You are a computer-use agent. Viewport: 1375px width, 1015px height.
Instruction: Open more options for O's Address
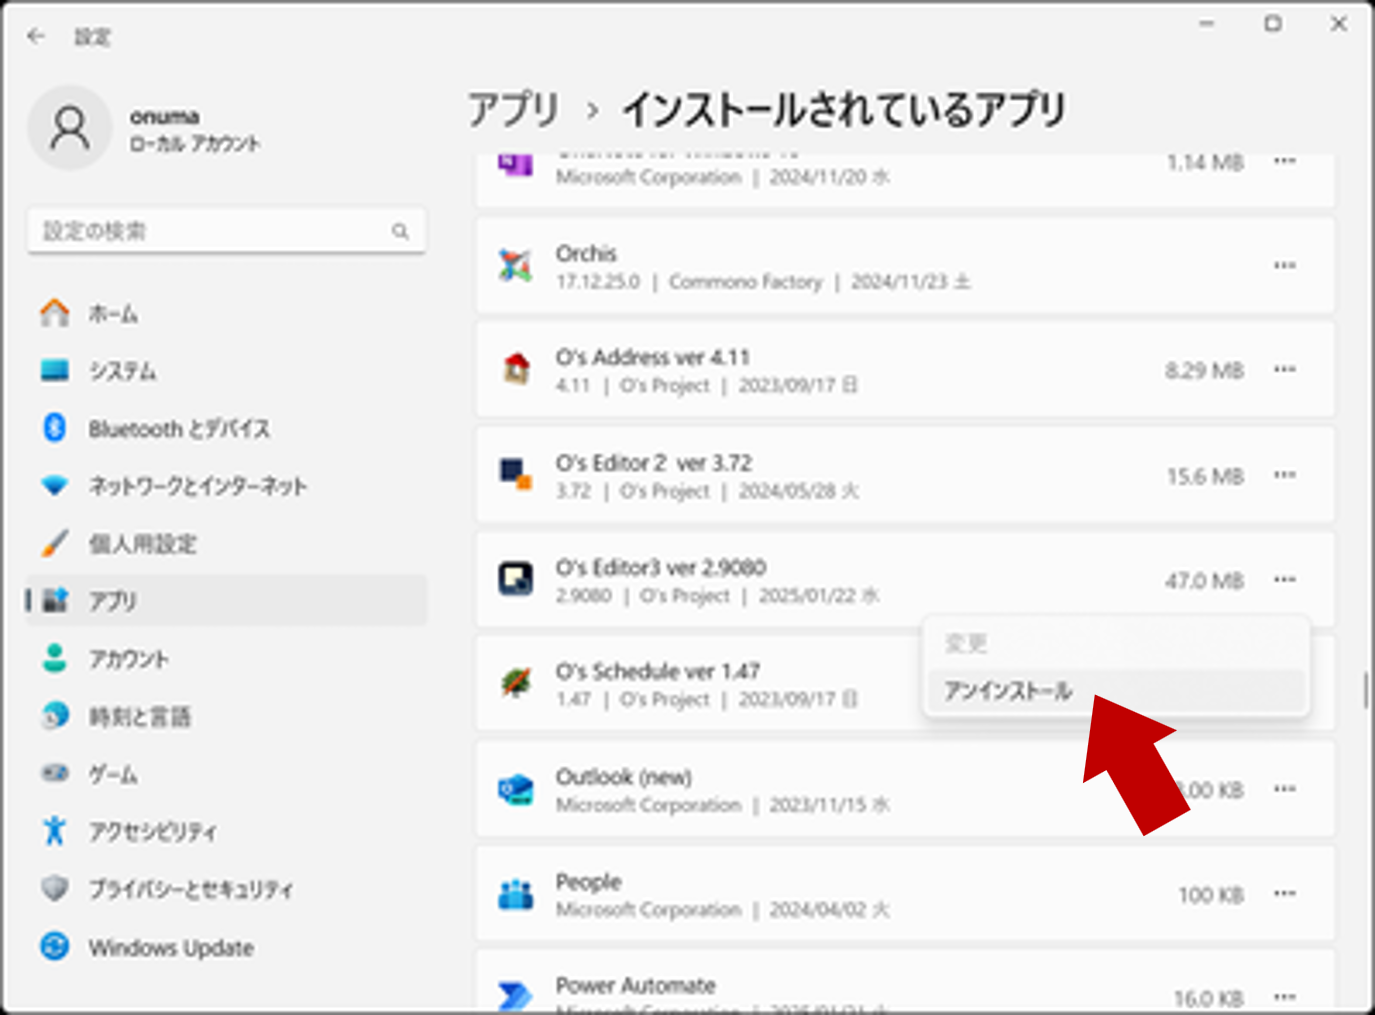[x=1285, y=370]
